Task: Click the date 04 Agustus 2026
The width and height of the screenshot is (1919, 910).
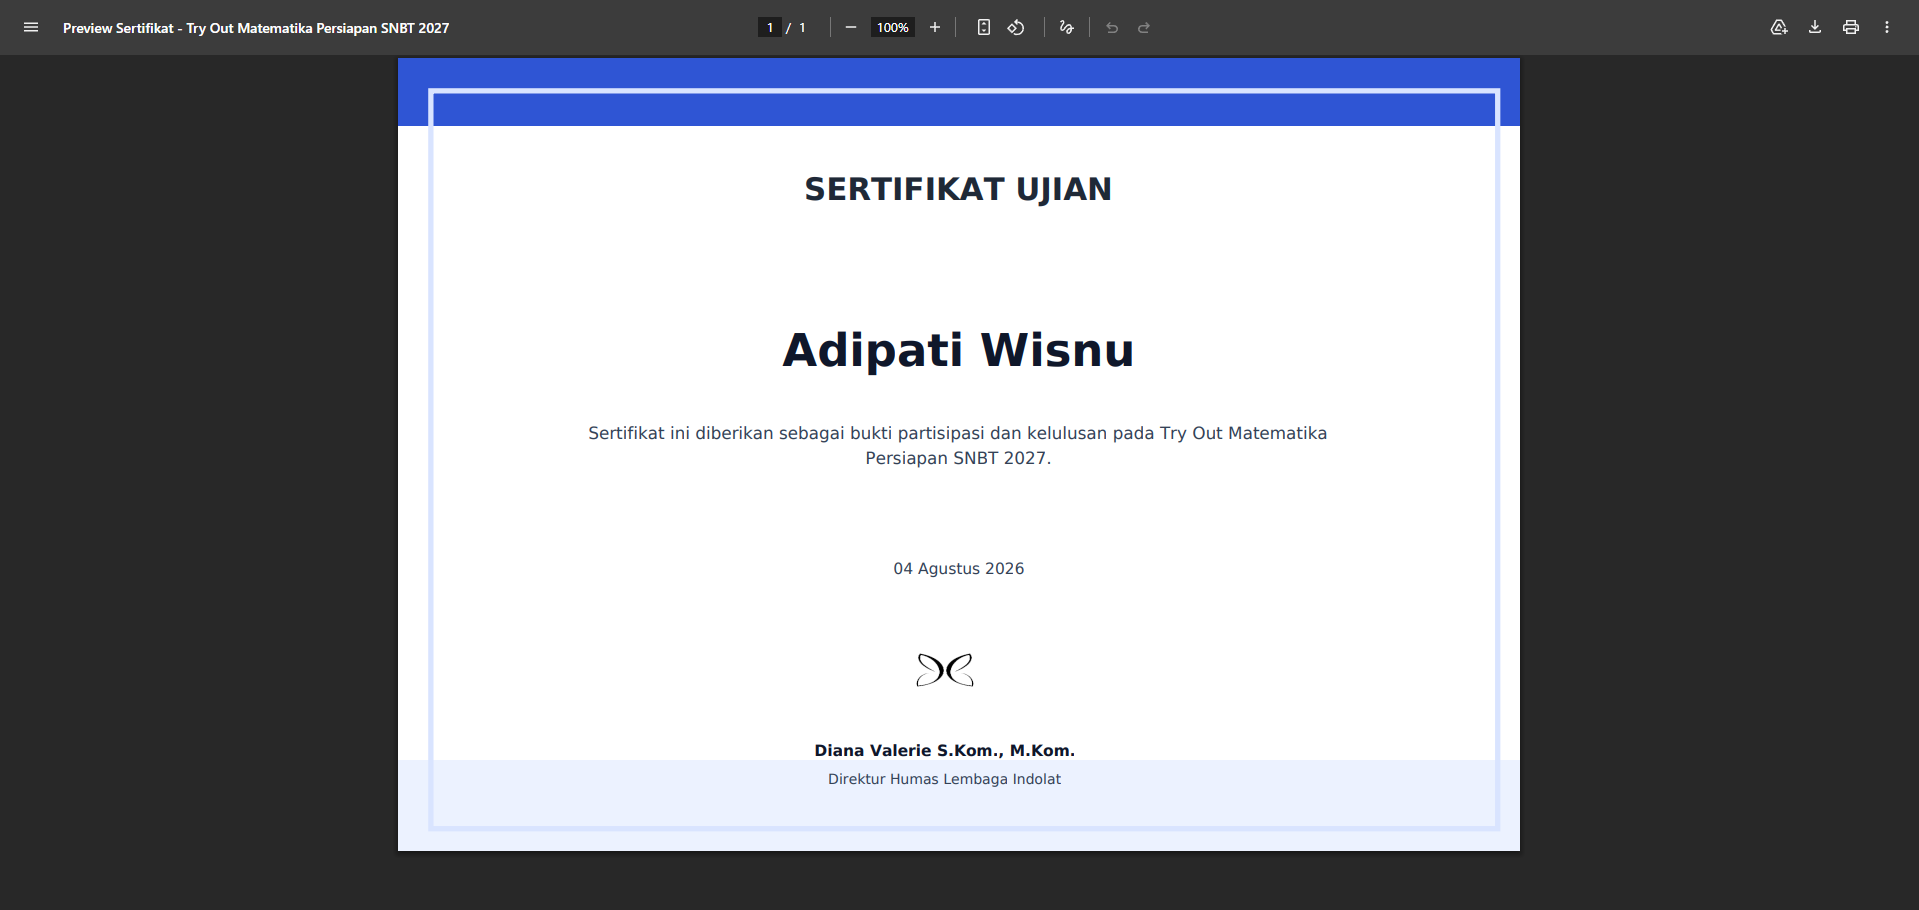Action: pyautogui.click(x=958, y=568)
